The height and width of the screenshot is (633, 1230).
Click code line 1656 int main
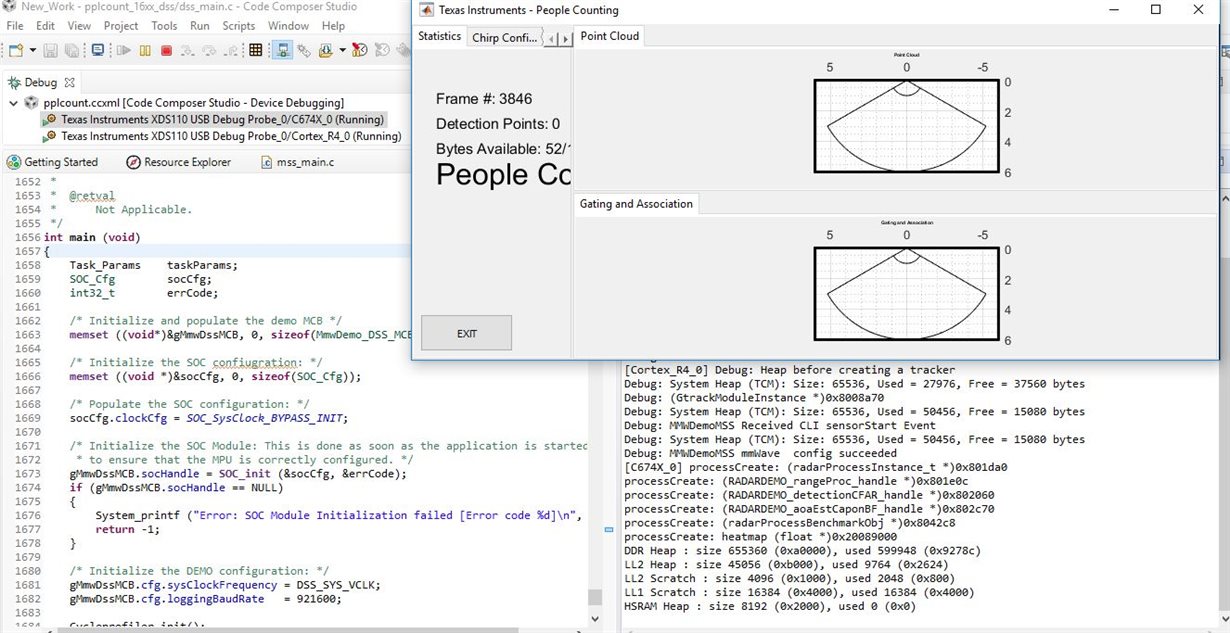pos(92,237)
